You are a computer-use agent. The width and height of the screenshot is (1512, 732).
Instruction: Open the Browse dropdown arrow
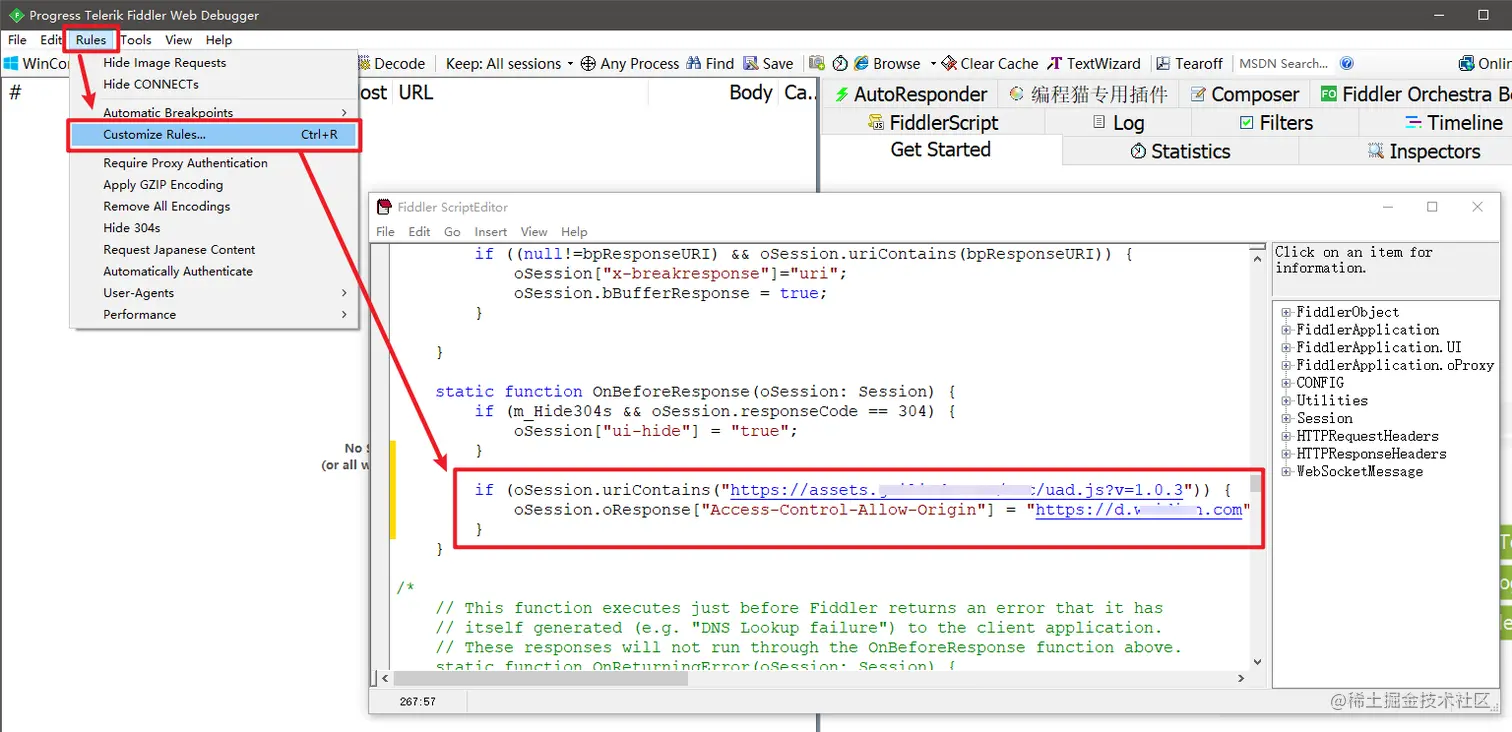tap(933, 63)
